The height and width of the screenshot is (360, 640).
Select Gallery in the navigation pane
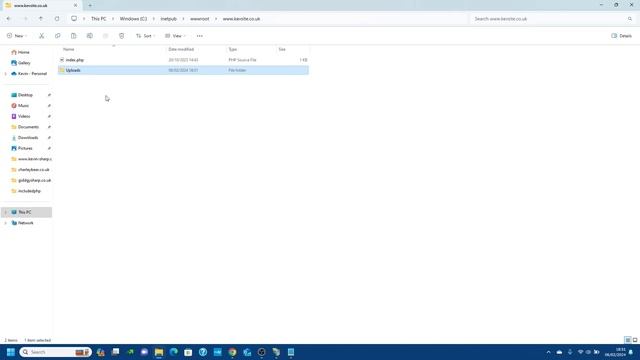pos(24,63)
